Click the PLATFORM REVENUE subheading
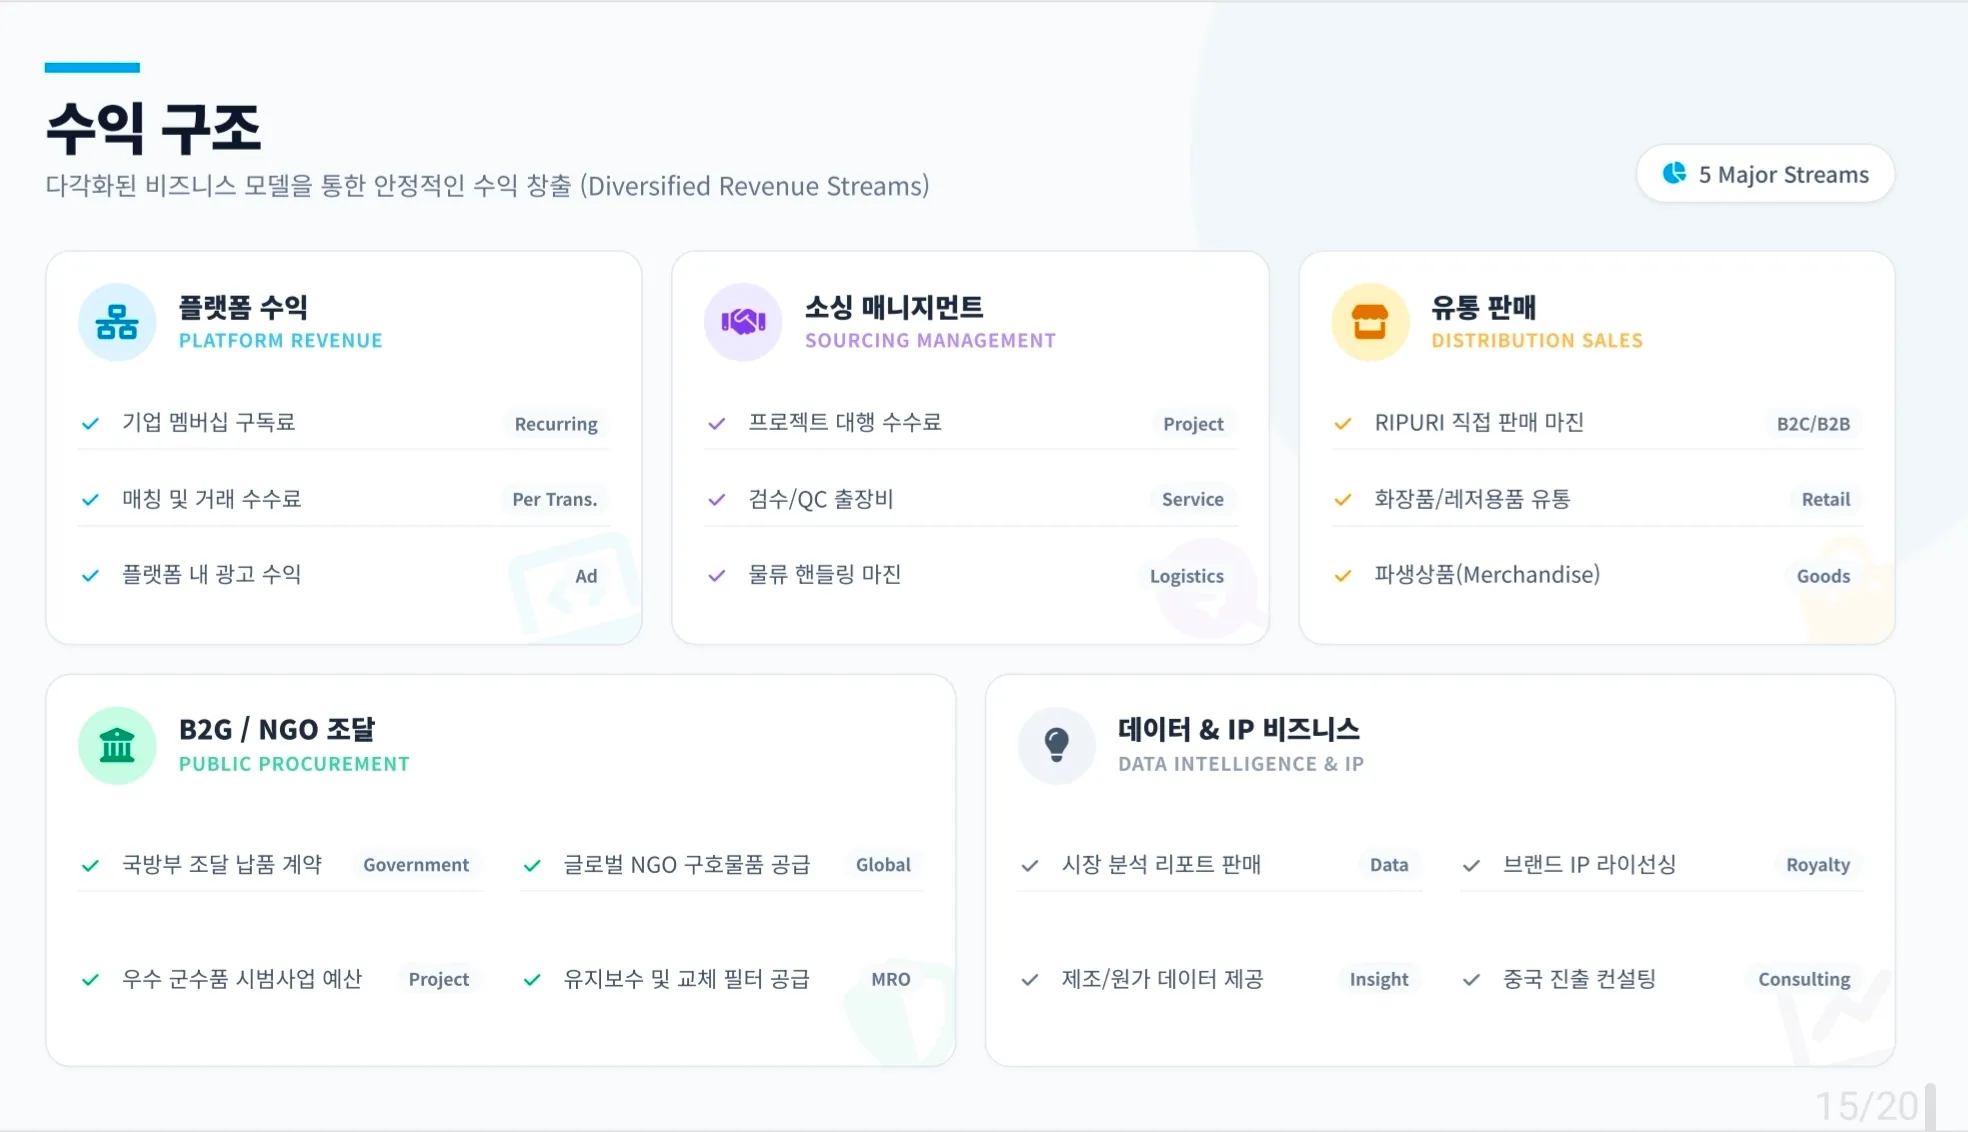This screenshot has width=1968, height=1132. pyautogui.click(x=281, y=340)
